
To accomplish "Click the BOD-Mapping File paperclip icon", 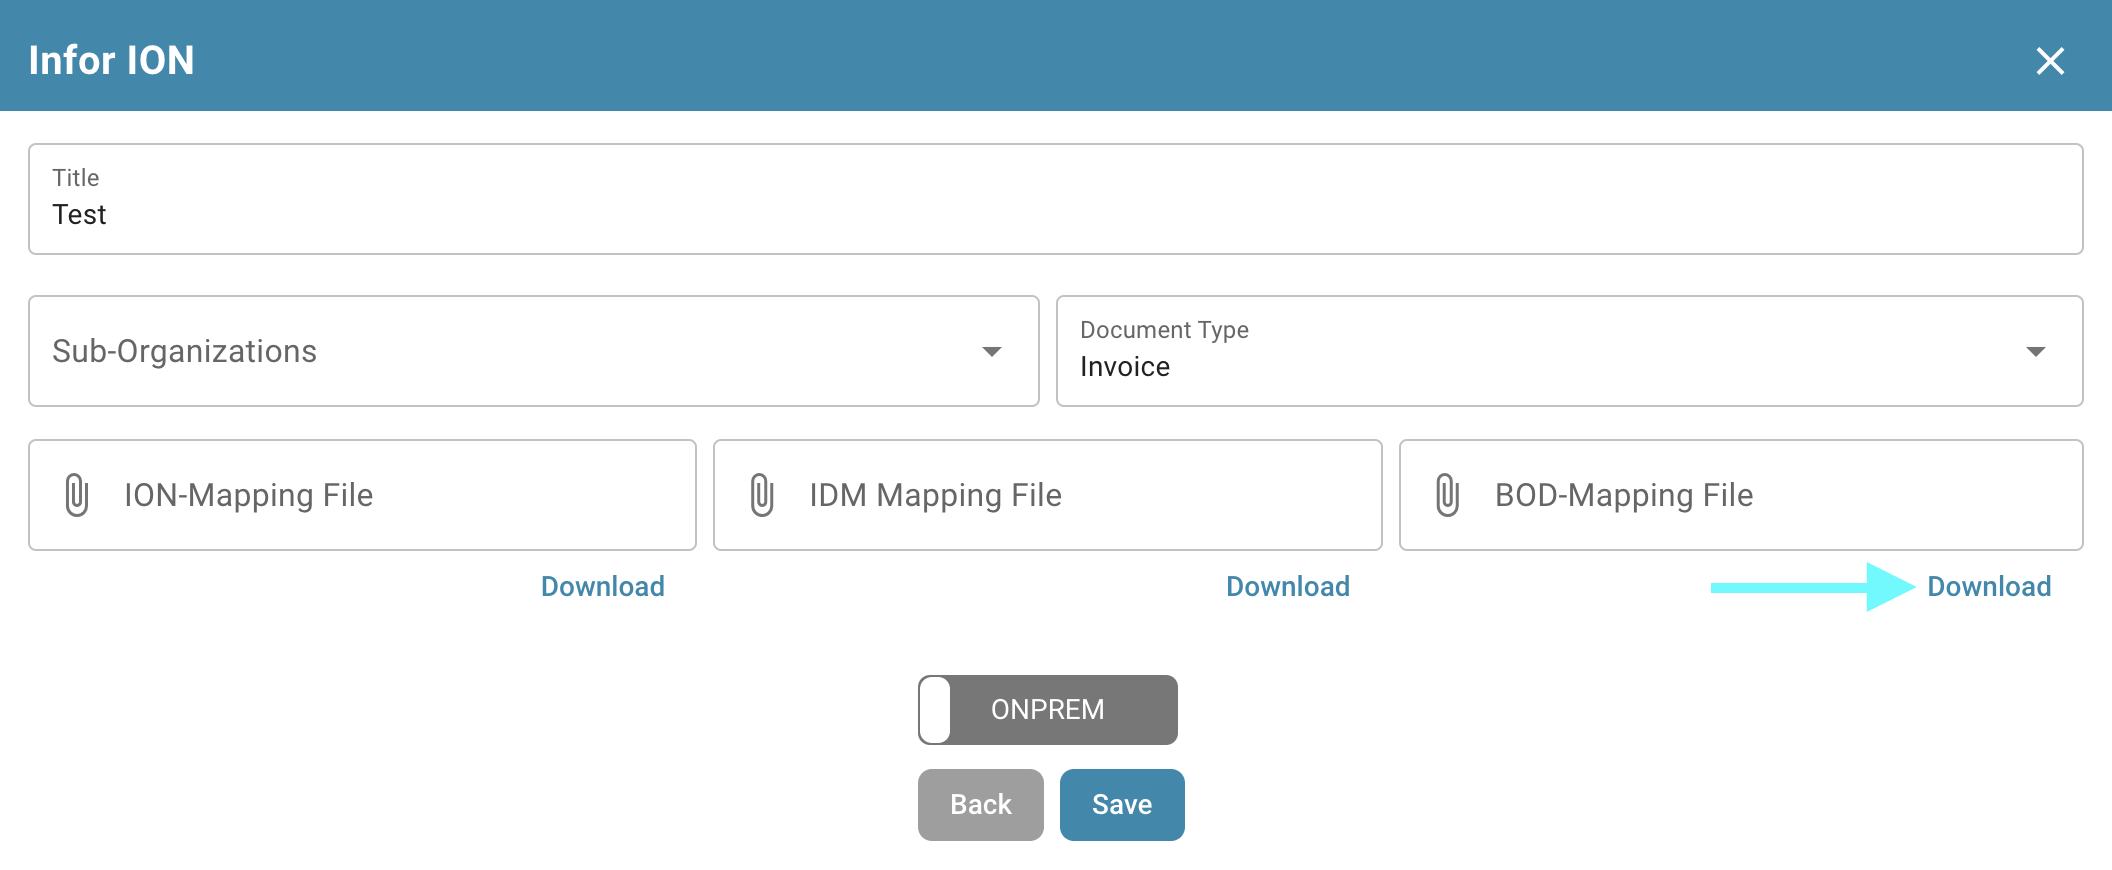I will (x=1447, y=495).
